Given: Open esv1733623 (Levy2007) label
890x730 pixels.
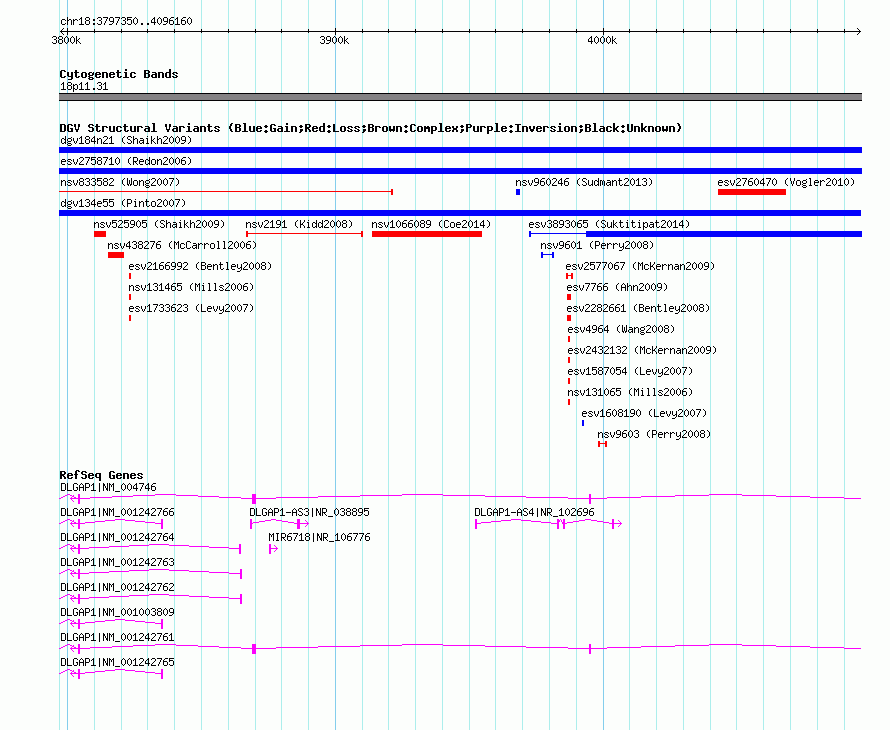Looking at the screenshot, I should point(191,308).
